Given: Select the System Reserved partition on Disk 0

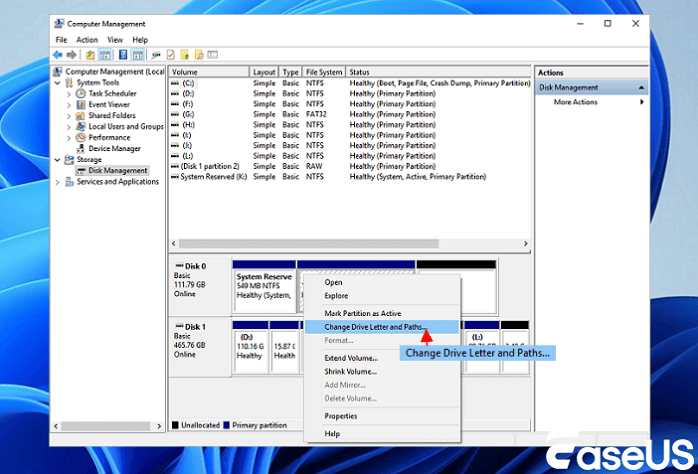Looking at the screenshot, I should [265, 286].
